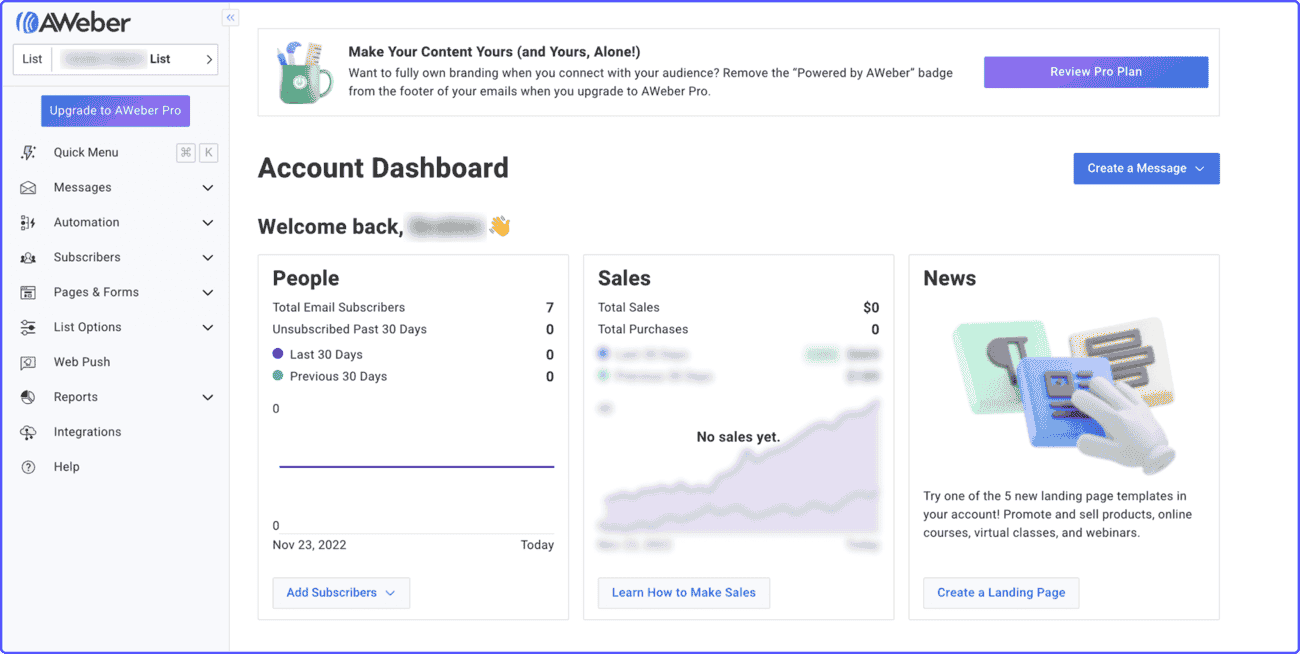The width and height of the screenshot is (1300, 654).
Task: Click the Quick Menu lightning icon
Action: 28,153
